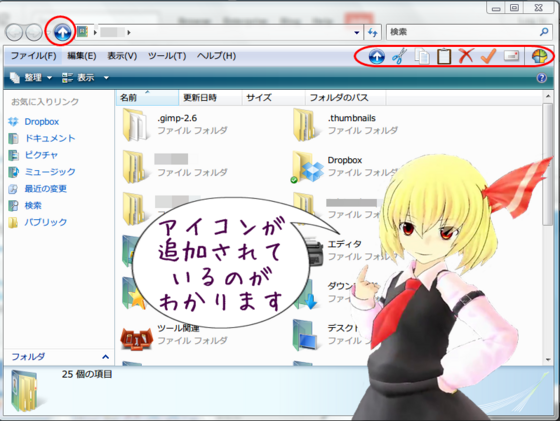Viewport: 560px width, 421px height.
Task: Click the 25 個の項目 status text
Action: coord(87,374)
